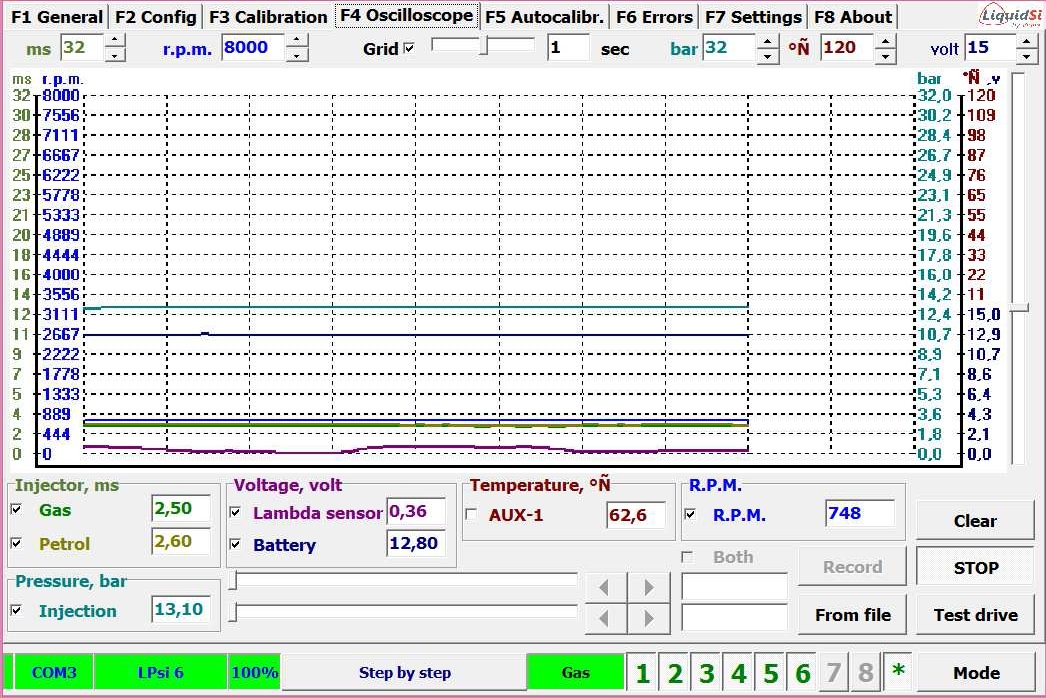This screenshot has height=698, width=1046.
Task: Click the bar scale input field
Action: (727, 48)
